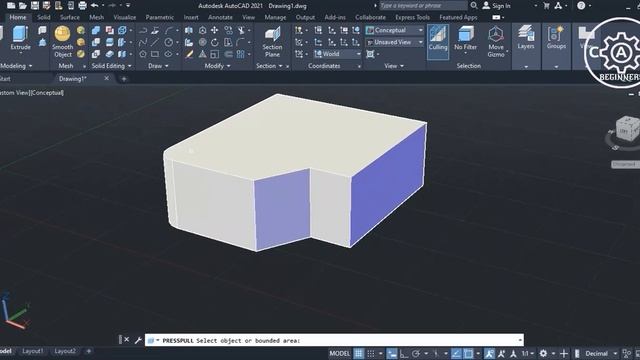Image resolution: width=640 pixels, height=360 pixels.
Task: Select the Rectangle tool in Draw panel
Action: tap(155, 54)
